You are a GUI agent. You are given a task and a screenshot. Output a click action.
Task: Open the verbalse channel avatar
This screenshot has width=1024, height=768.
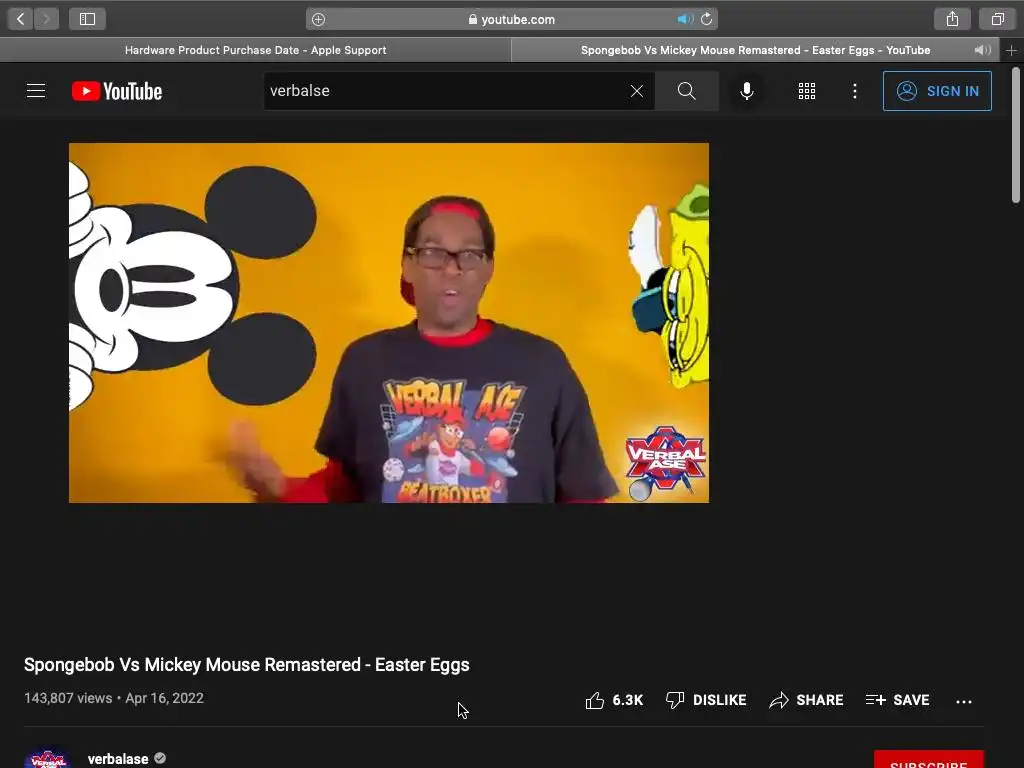point(48,758)
